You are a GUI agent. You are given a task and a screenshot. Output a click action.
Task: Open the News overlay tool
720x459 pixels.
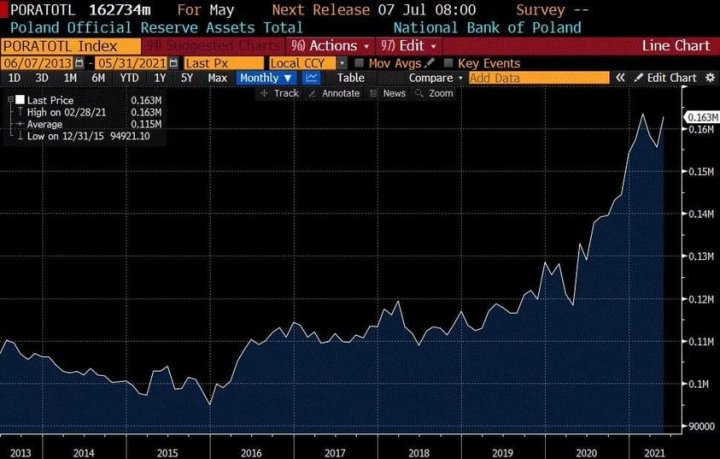point(388,93)
